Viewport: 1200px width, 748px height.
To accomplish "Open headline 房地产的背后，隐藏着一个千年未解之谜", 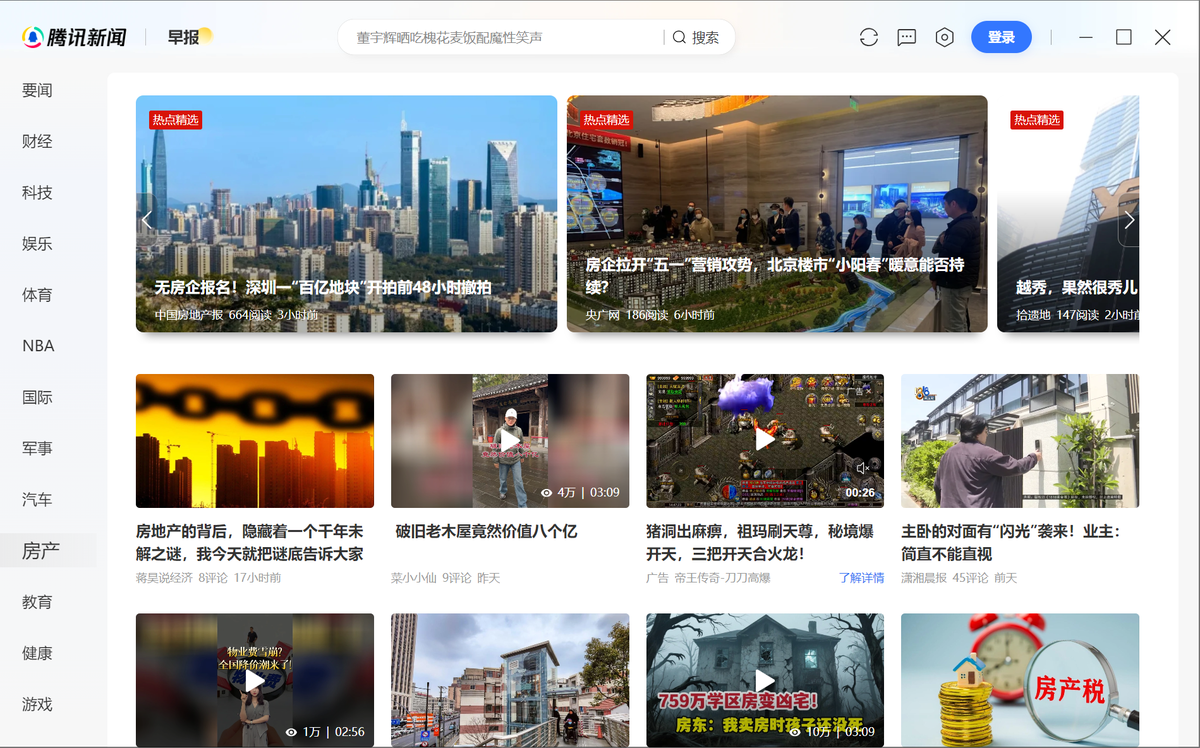I will [x=250, y=542].
